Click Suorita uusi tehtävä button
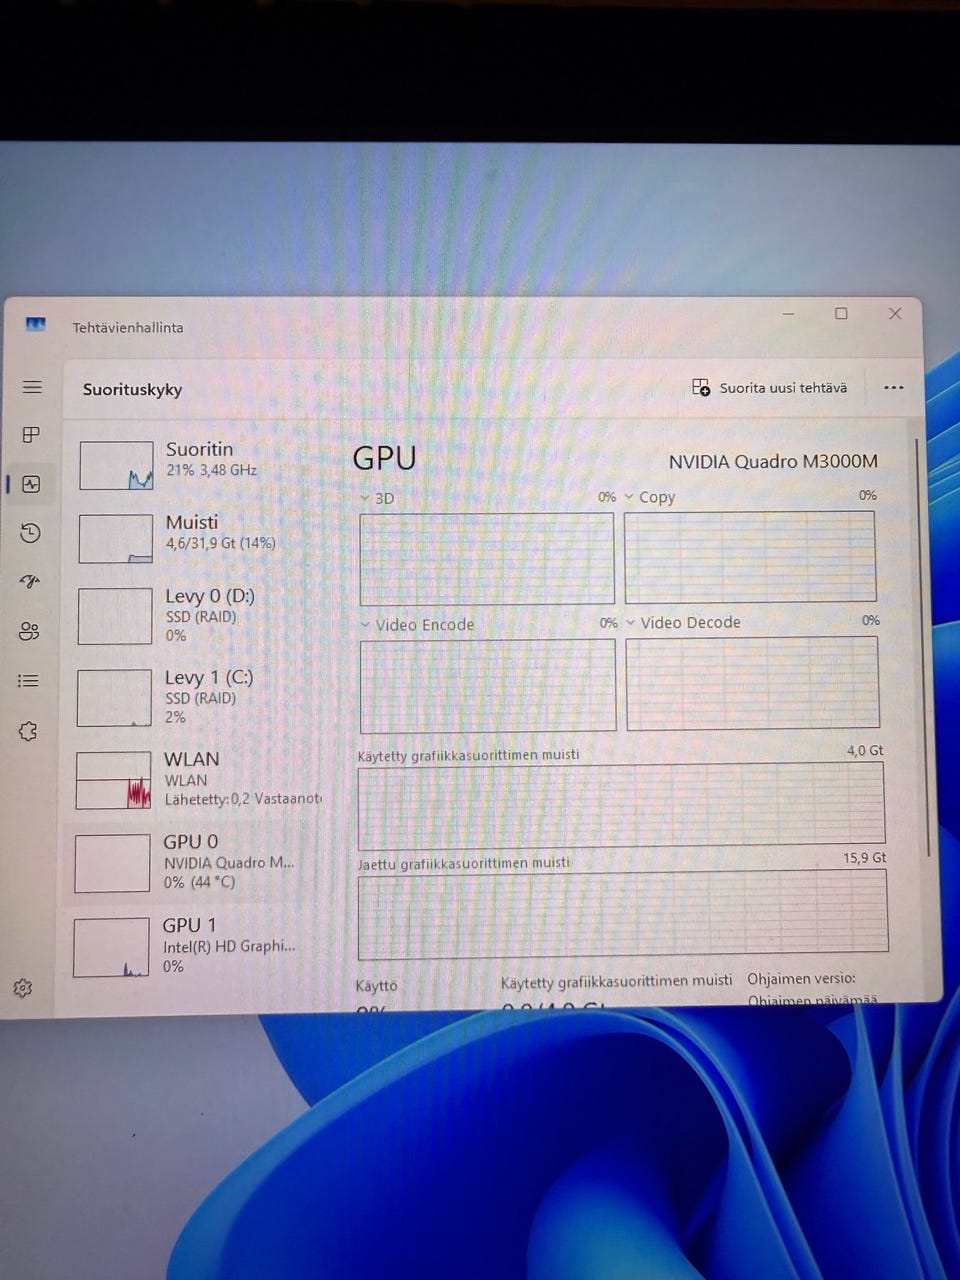This screenshot has height=1280, width=960. [x=769, y=388]
